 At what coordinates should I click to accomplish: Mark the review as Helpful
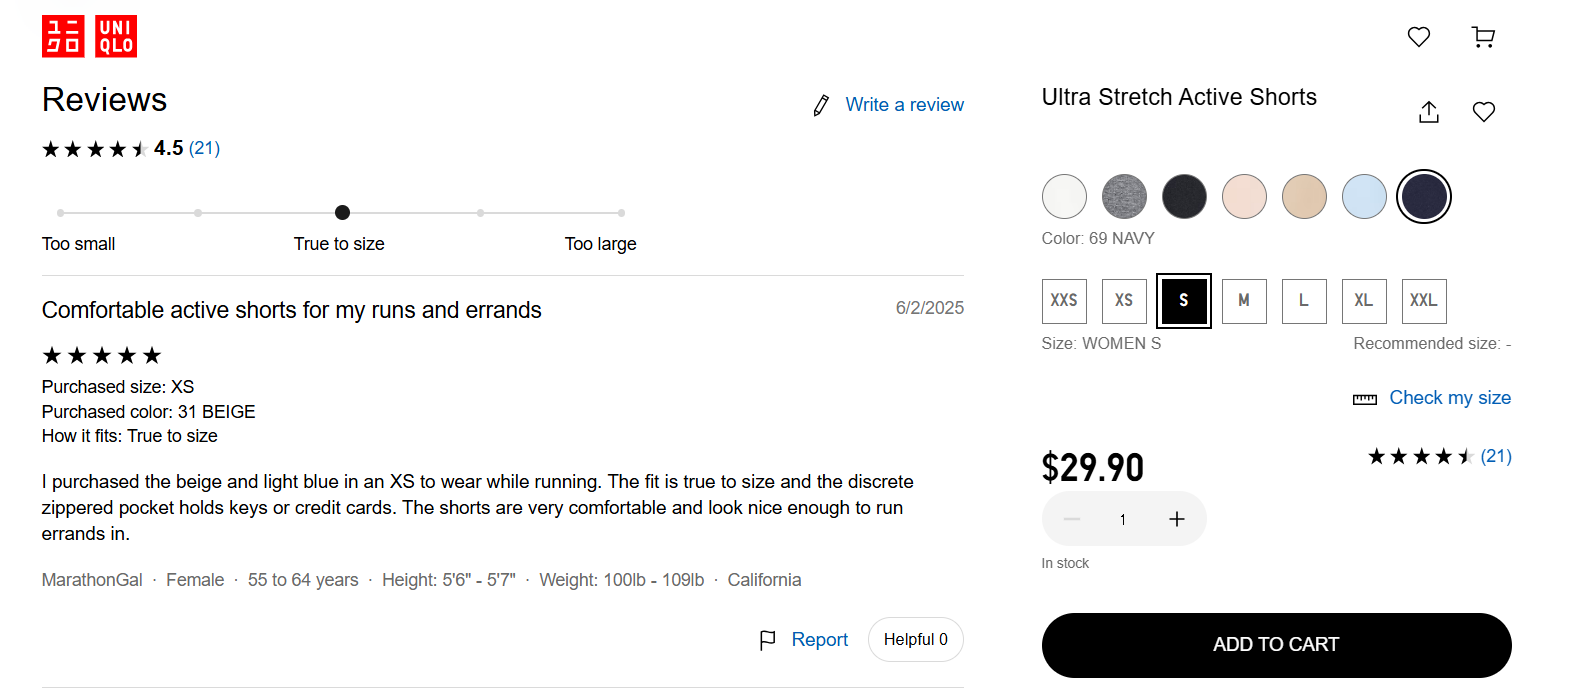click(x=916, y=640)
